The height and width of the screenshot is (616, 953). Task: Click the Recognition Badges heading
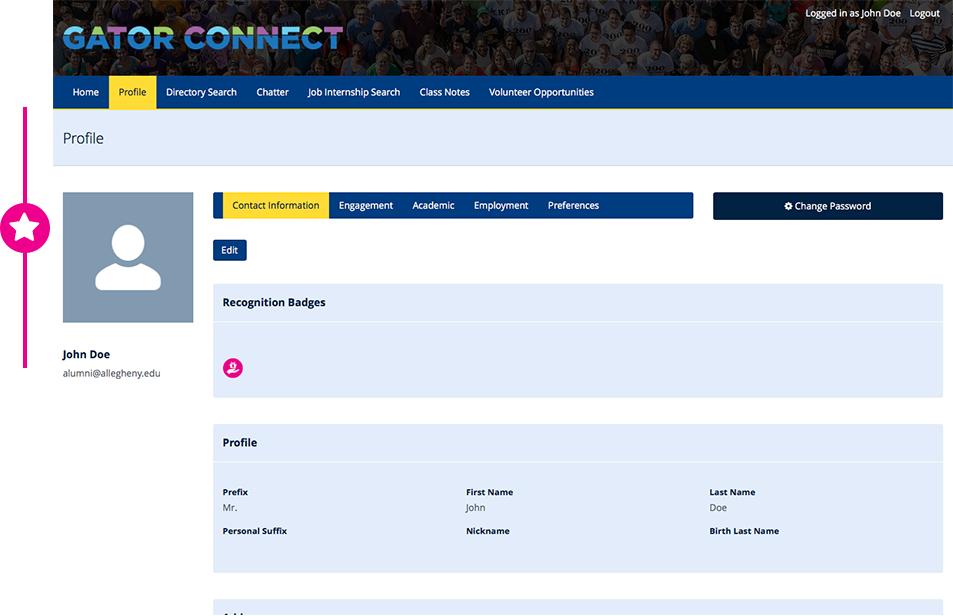[274, 303]
